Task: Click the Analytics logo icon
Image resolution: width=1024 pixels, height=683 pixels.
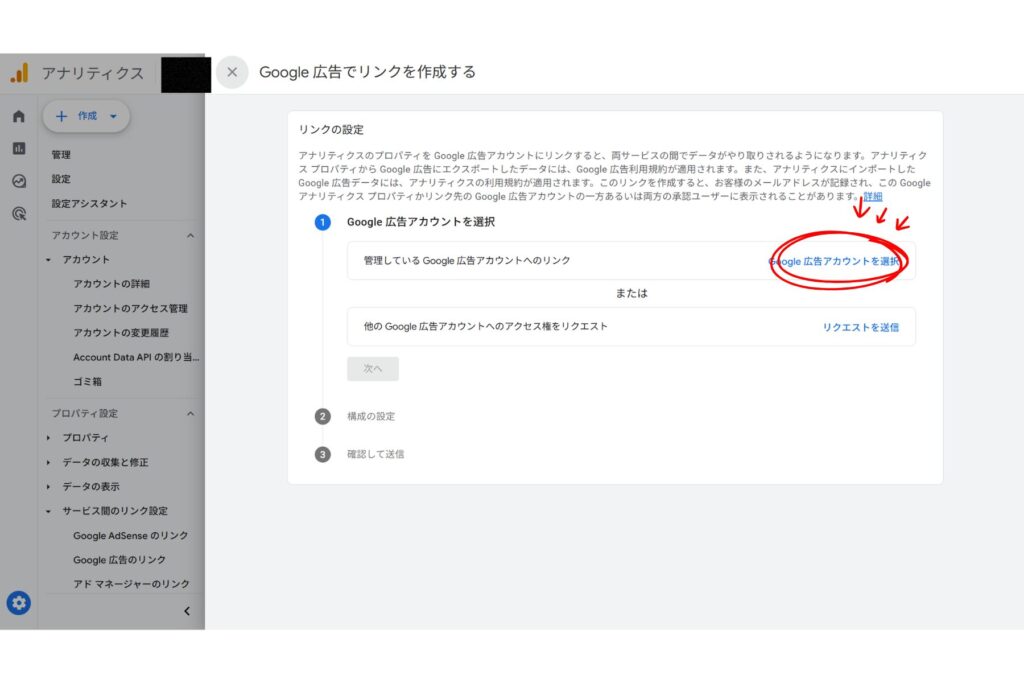Action: coord(19,73)
